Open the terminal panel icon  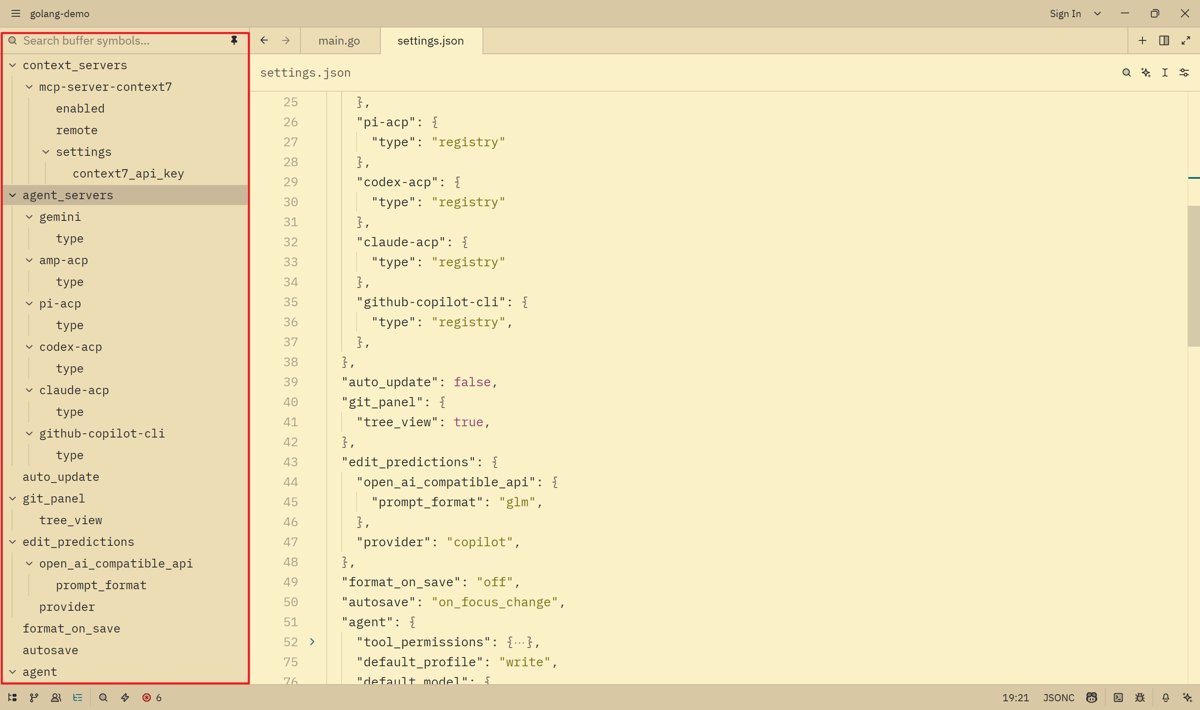tap(1119, 698)
